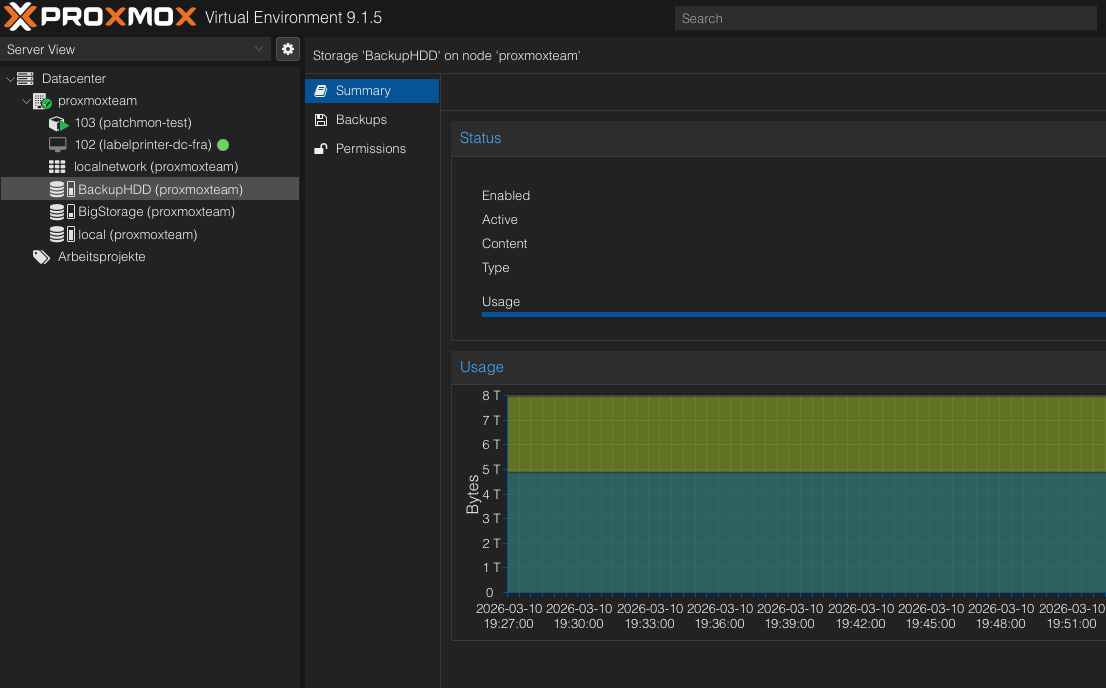Switch to the Backups tab
Screen dimensions: 1106x688
361,119
